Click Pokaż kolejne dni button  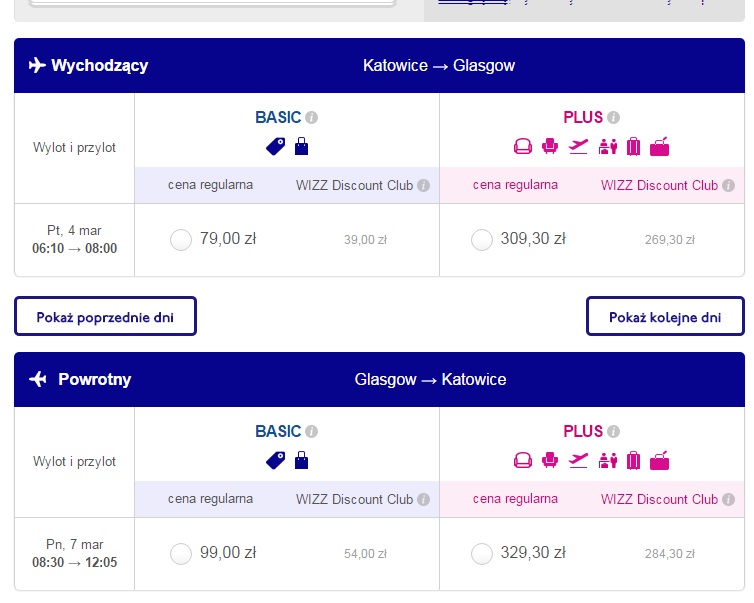tap(665, 316)
